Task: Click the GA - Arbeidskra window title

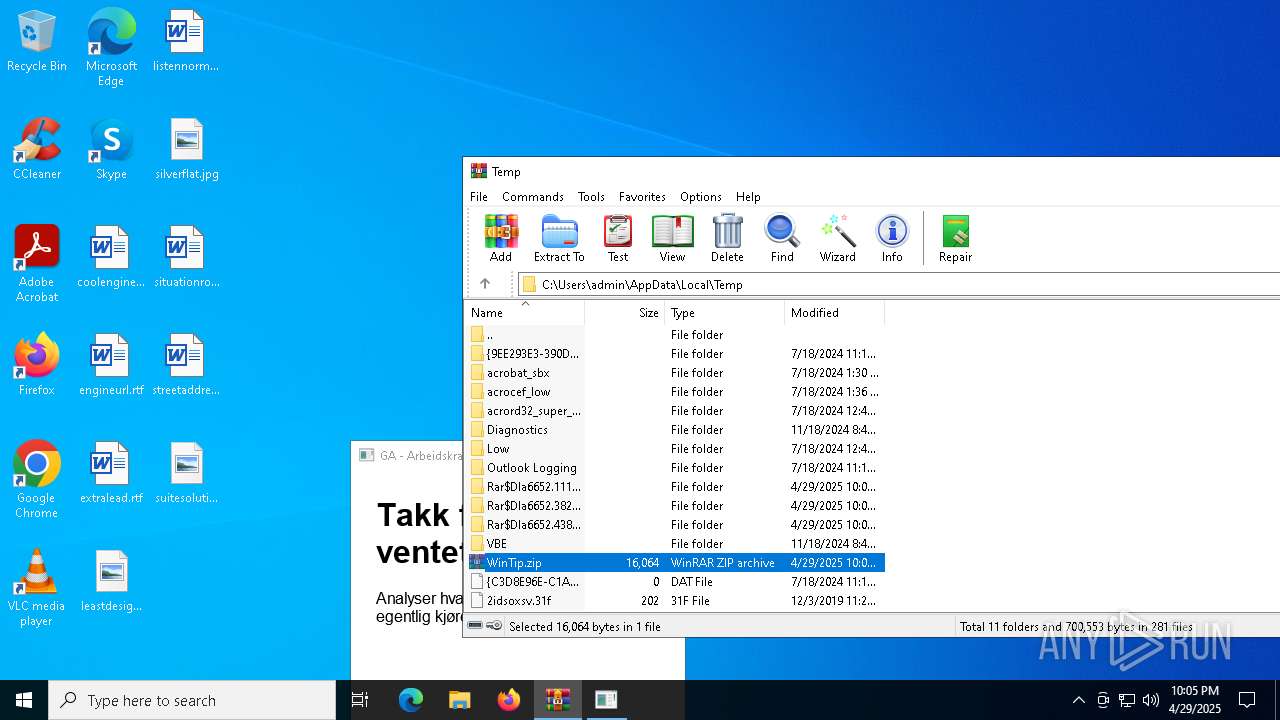Action: pos(420,455)
